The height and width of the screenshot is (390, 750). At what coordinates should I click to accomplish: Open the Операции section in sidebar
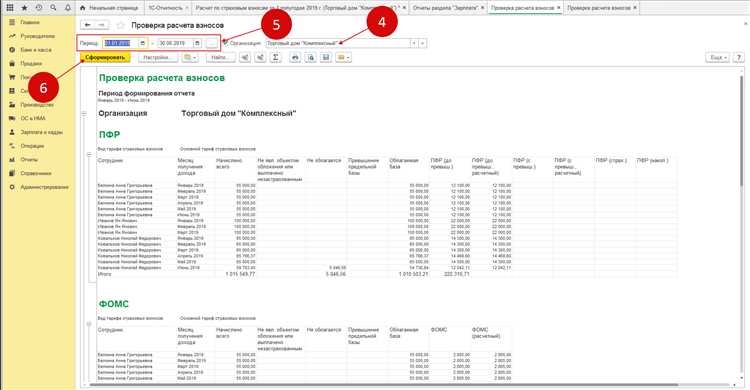click(32, 146)
